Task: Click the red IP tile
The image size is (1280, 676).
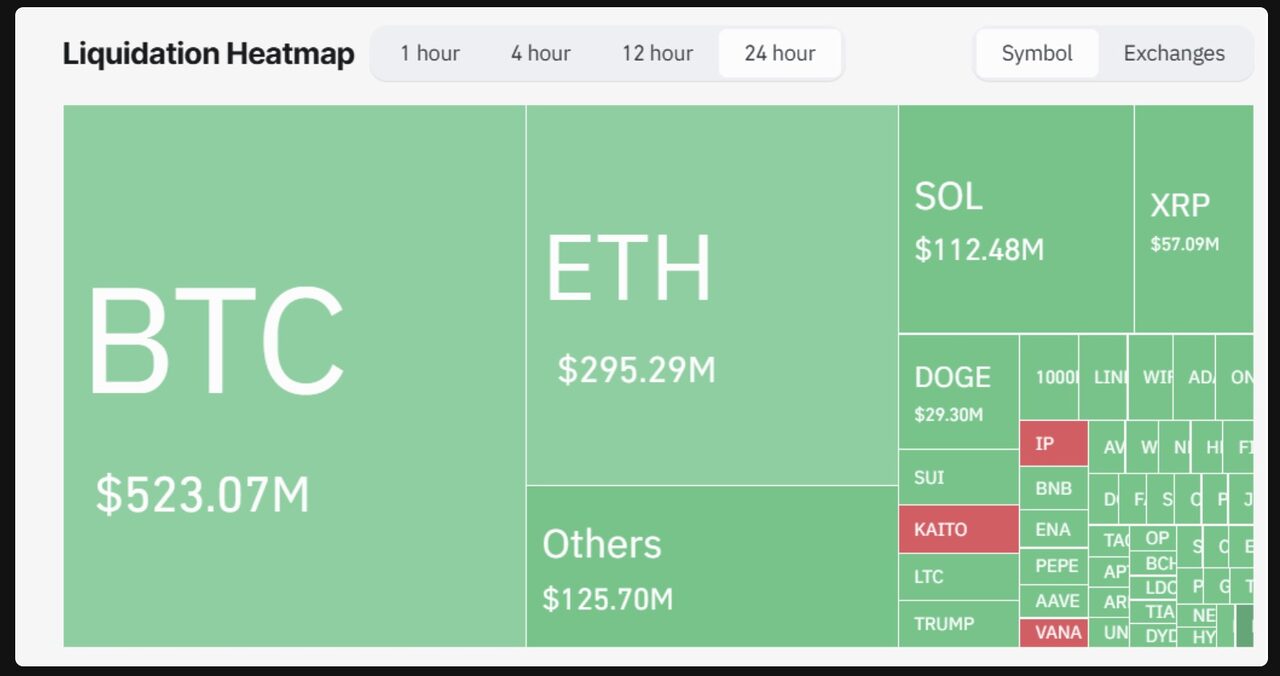Action: (x=1053, y=443)
